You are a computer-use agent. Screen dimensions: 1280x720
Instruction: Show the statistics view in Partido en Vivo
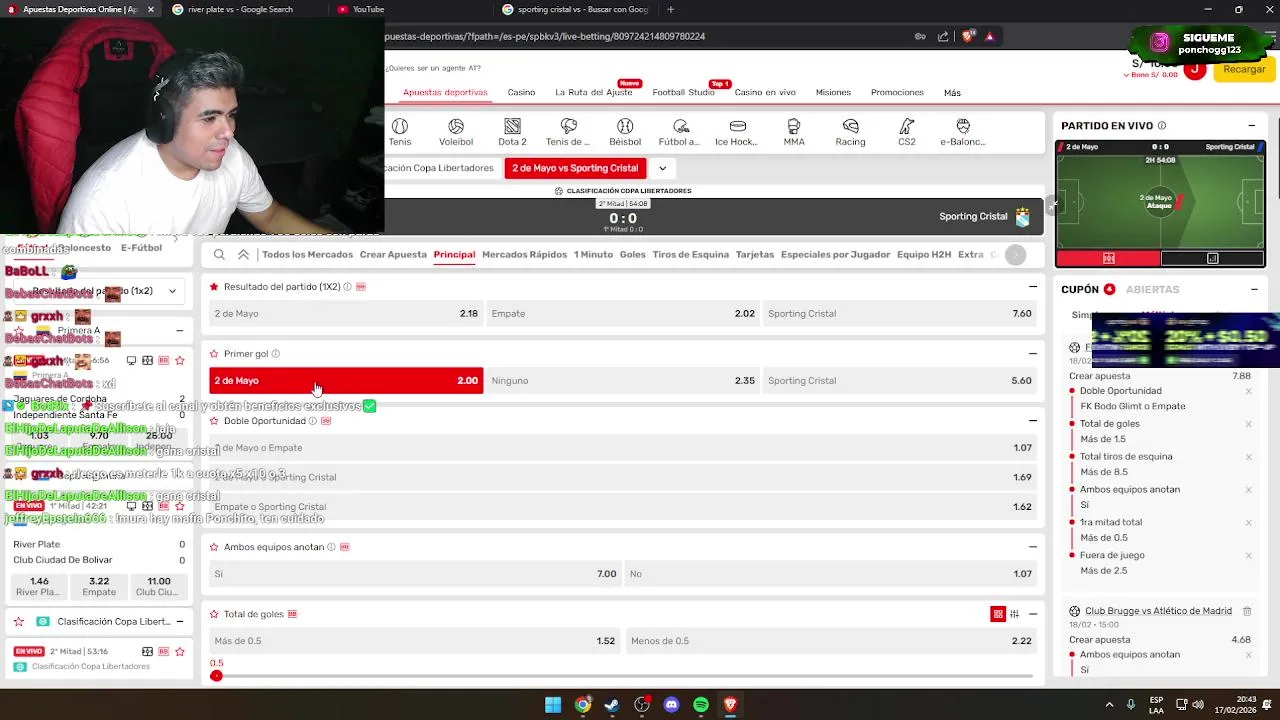(1212, 258)
